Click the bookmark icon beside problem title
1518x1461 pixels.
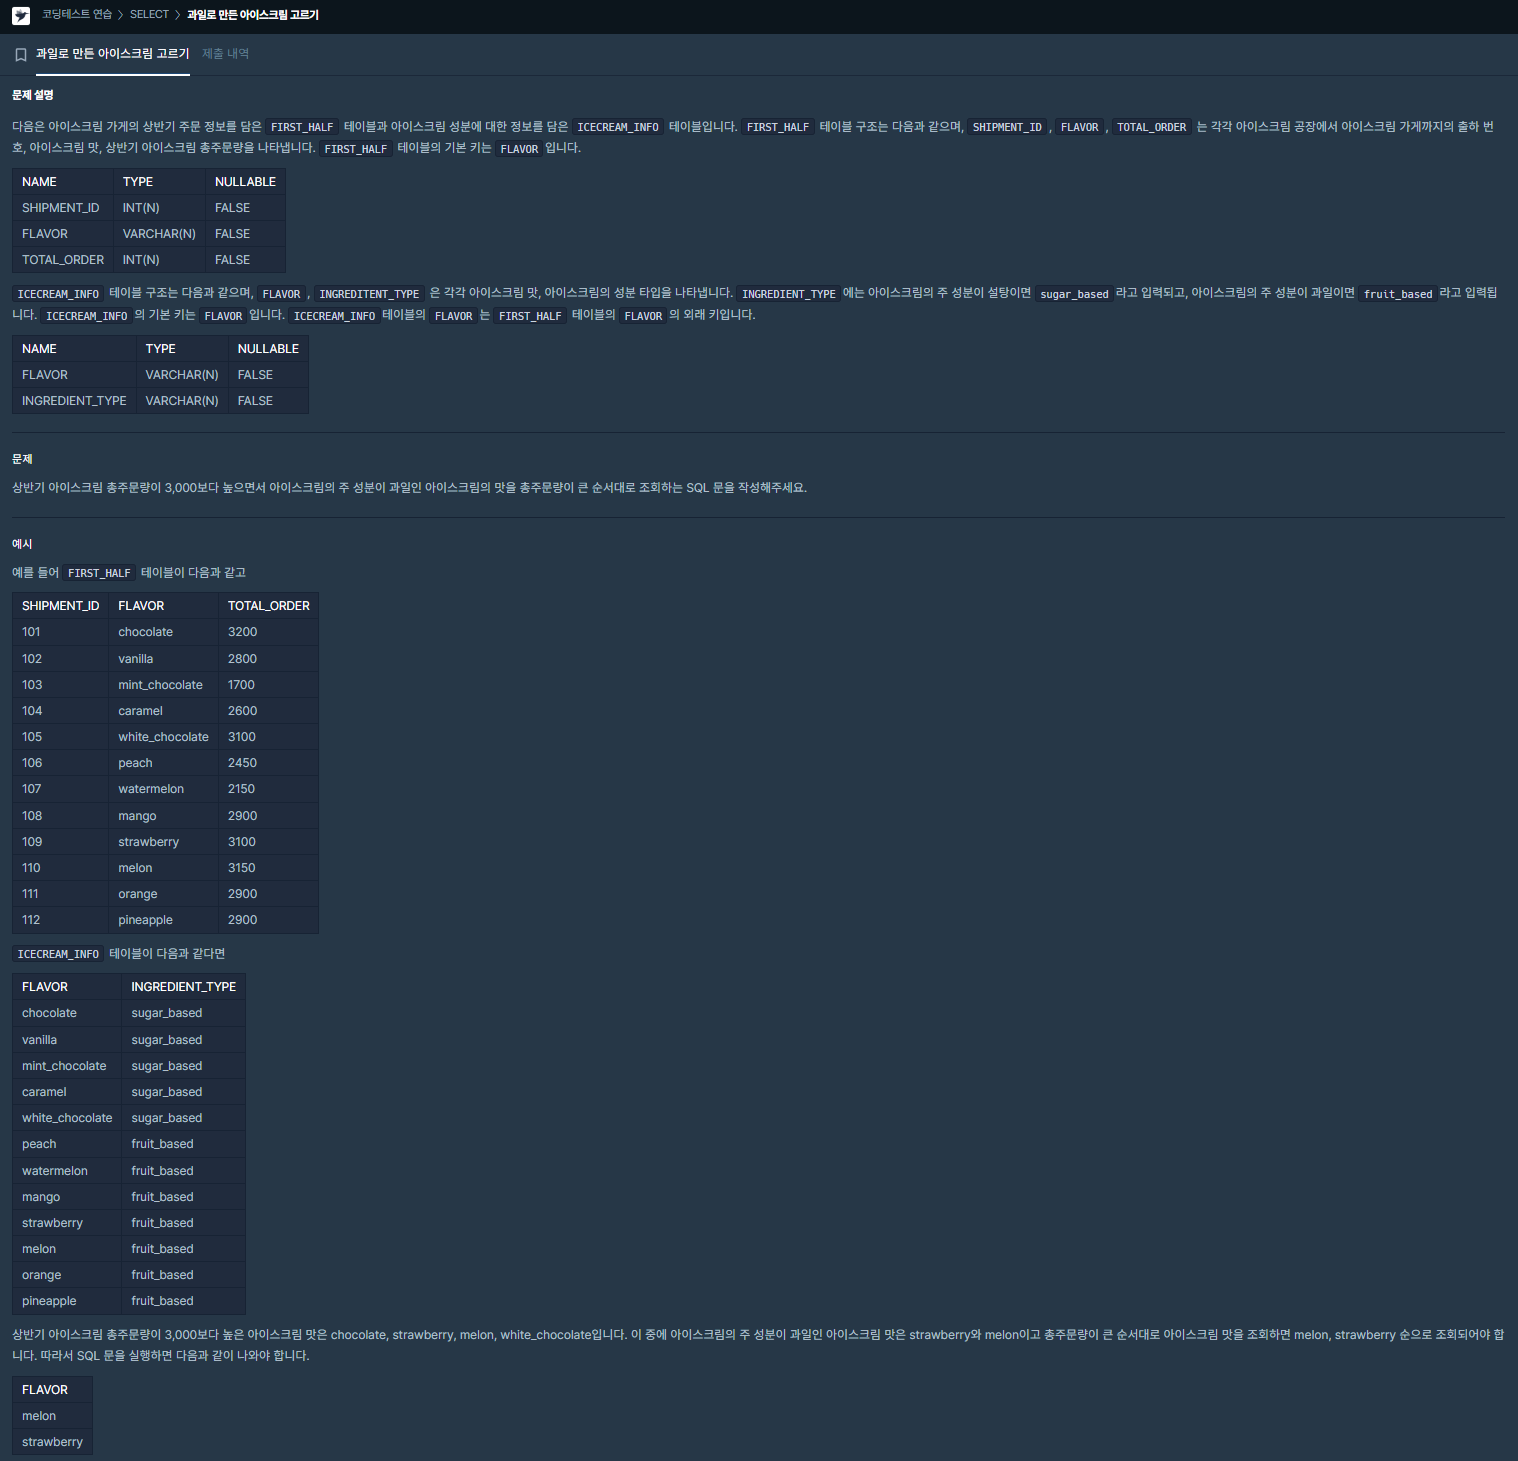click(21, 55)
